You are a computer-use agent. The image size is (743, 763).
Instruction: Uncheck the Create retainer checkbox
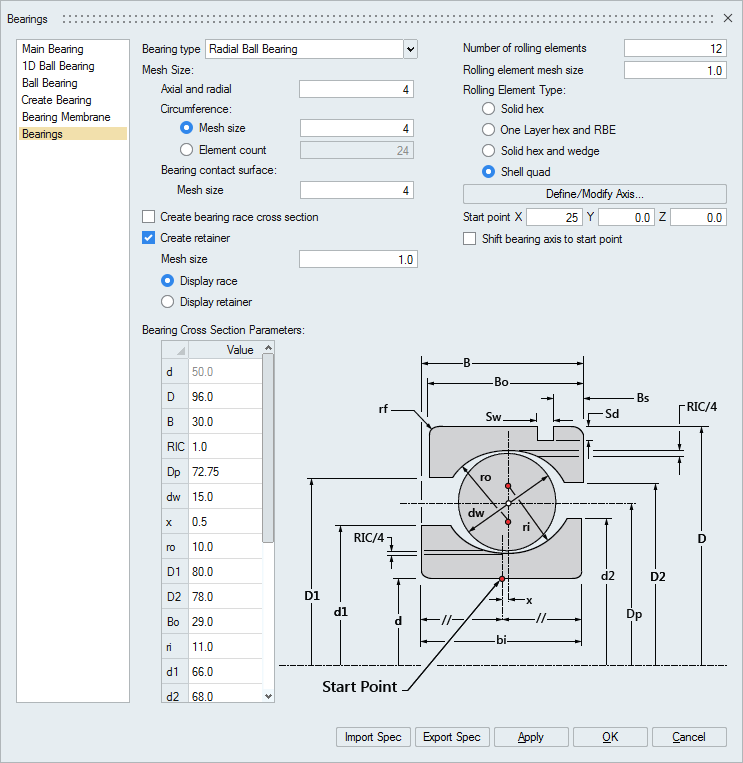point(149,238)
